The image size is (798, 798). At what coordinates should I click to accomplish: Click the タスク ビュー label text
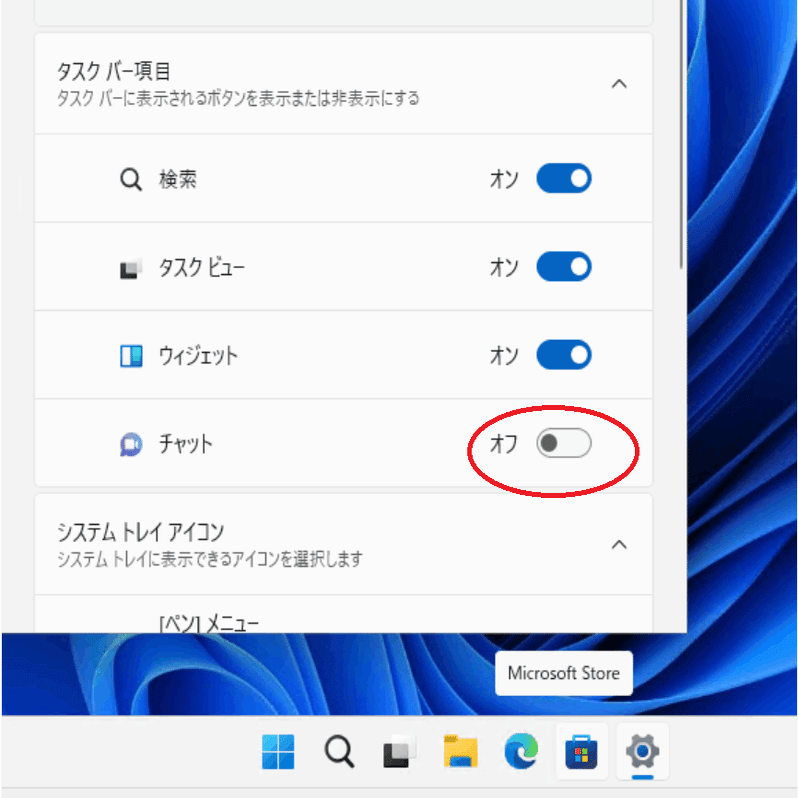[x=202, y=268]
